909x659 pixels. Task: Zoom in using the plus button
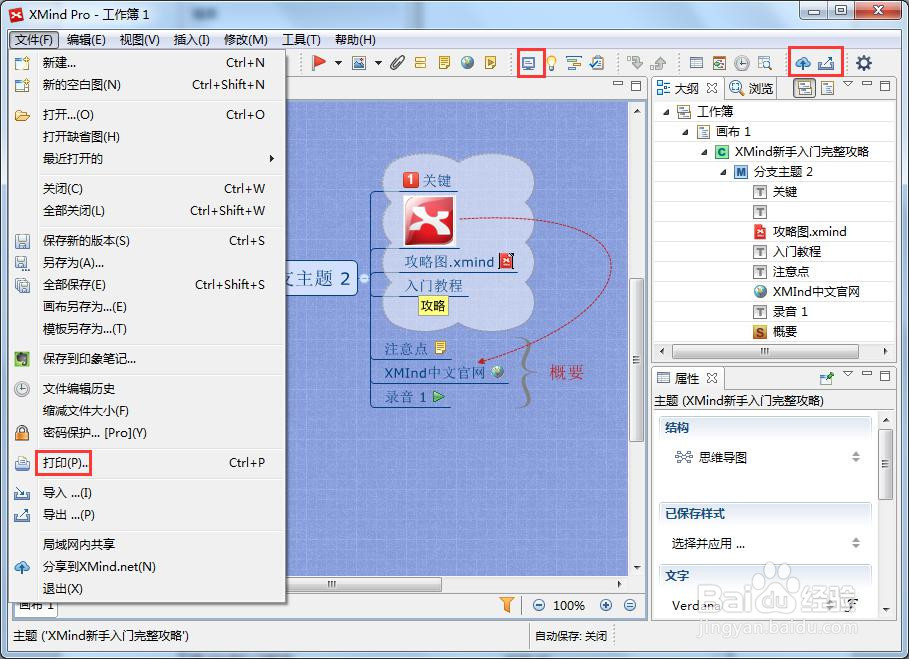click(x=605, y=605)
